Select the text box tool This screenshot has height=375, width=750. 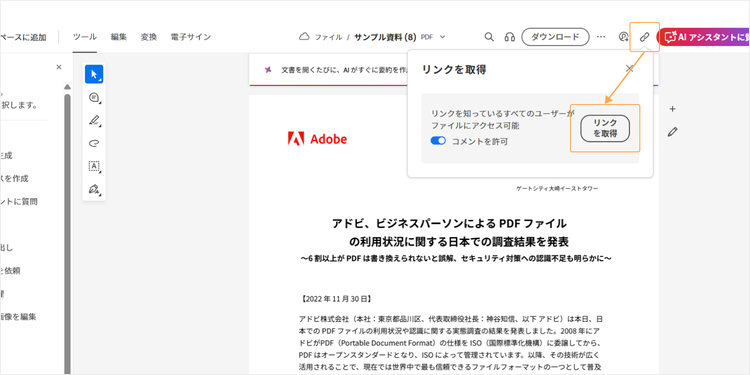point(94,166)
